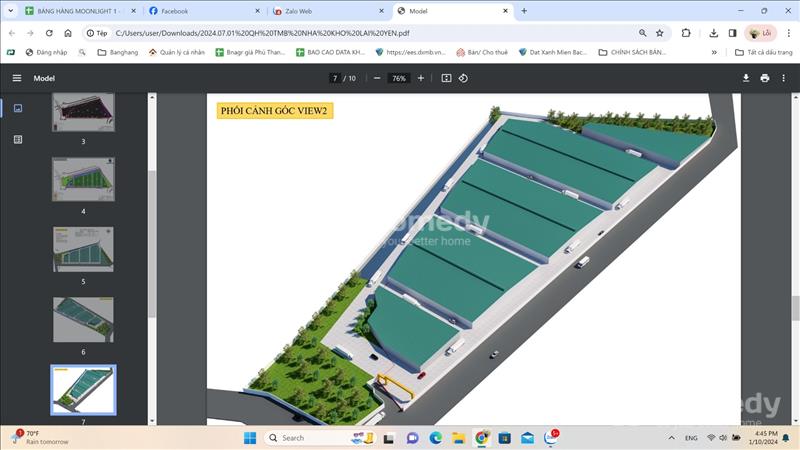Viewport: 800px width, 450px height.
Task: Open File Explorer from taskbar
Action: pos(458,438)
